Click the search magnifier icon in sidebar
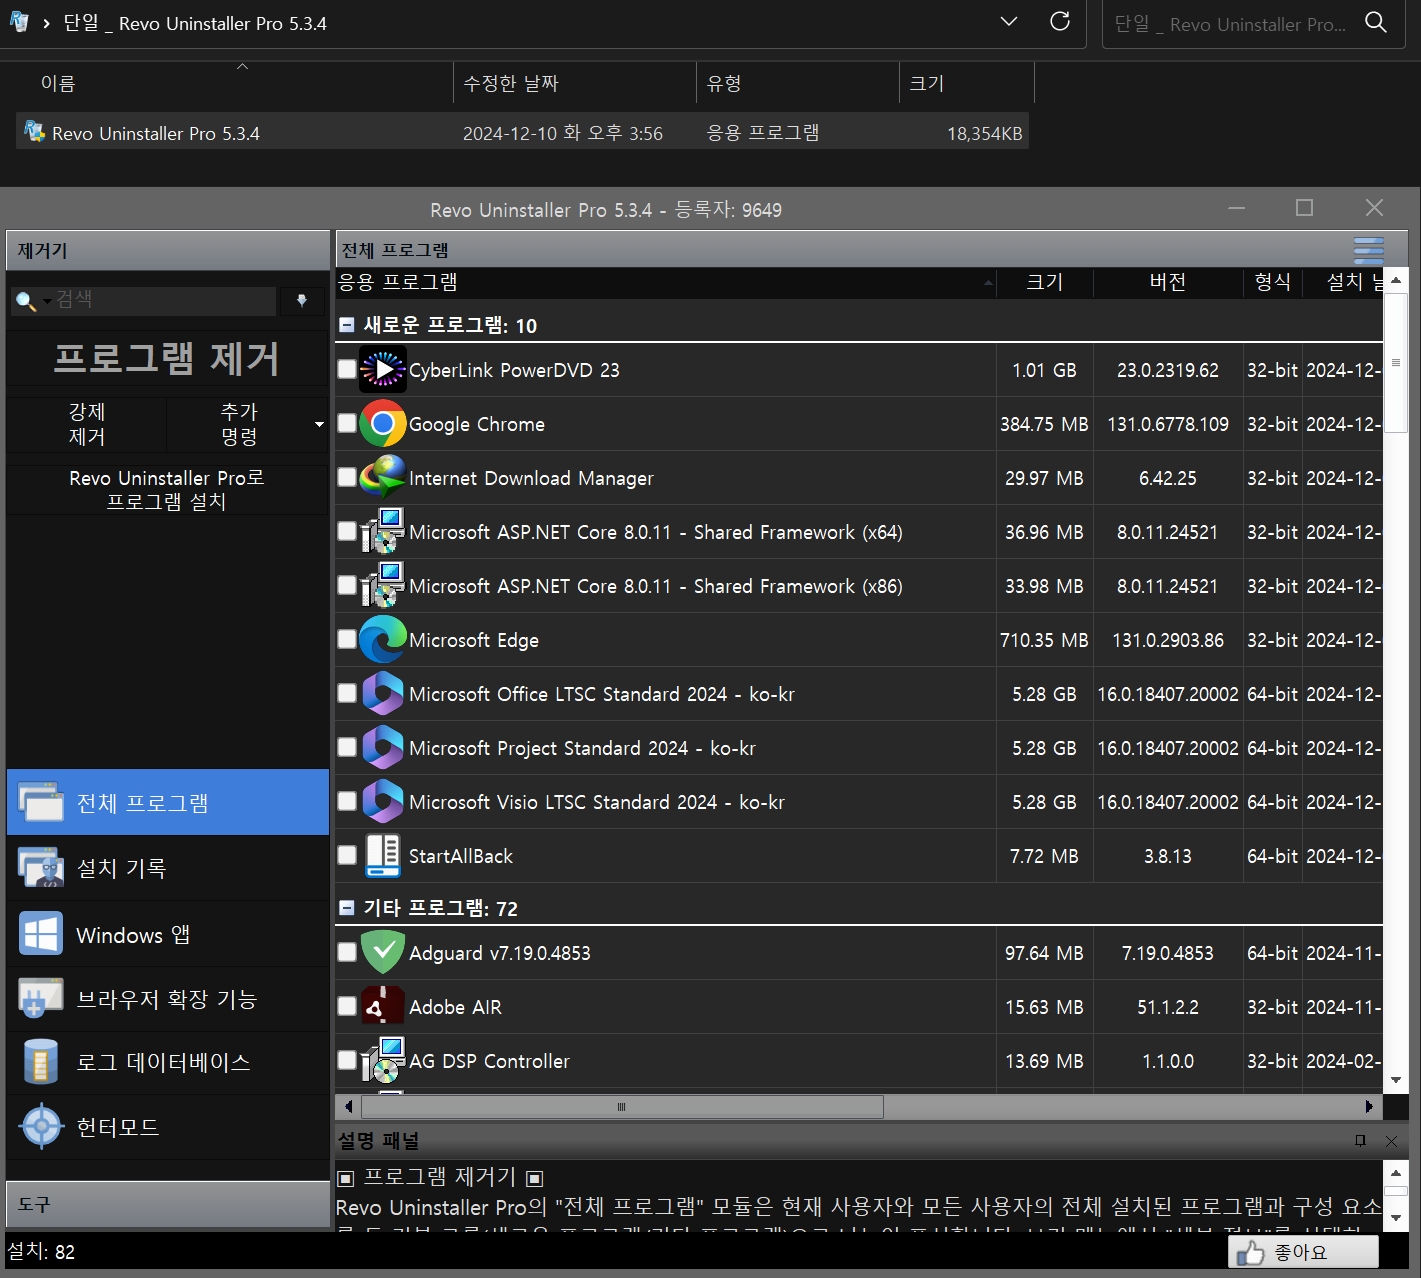 25,300
